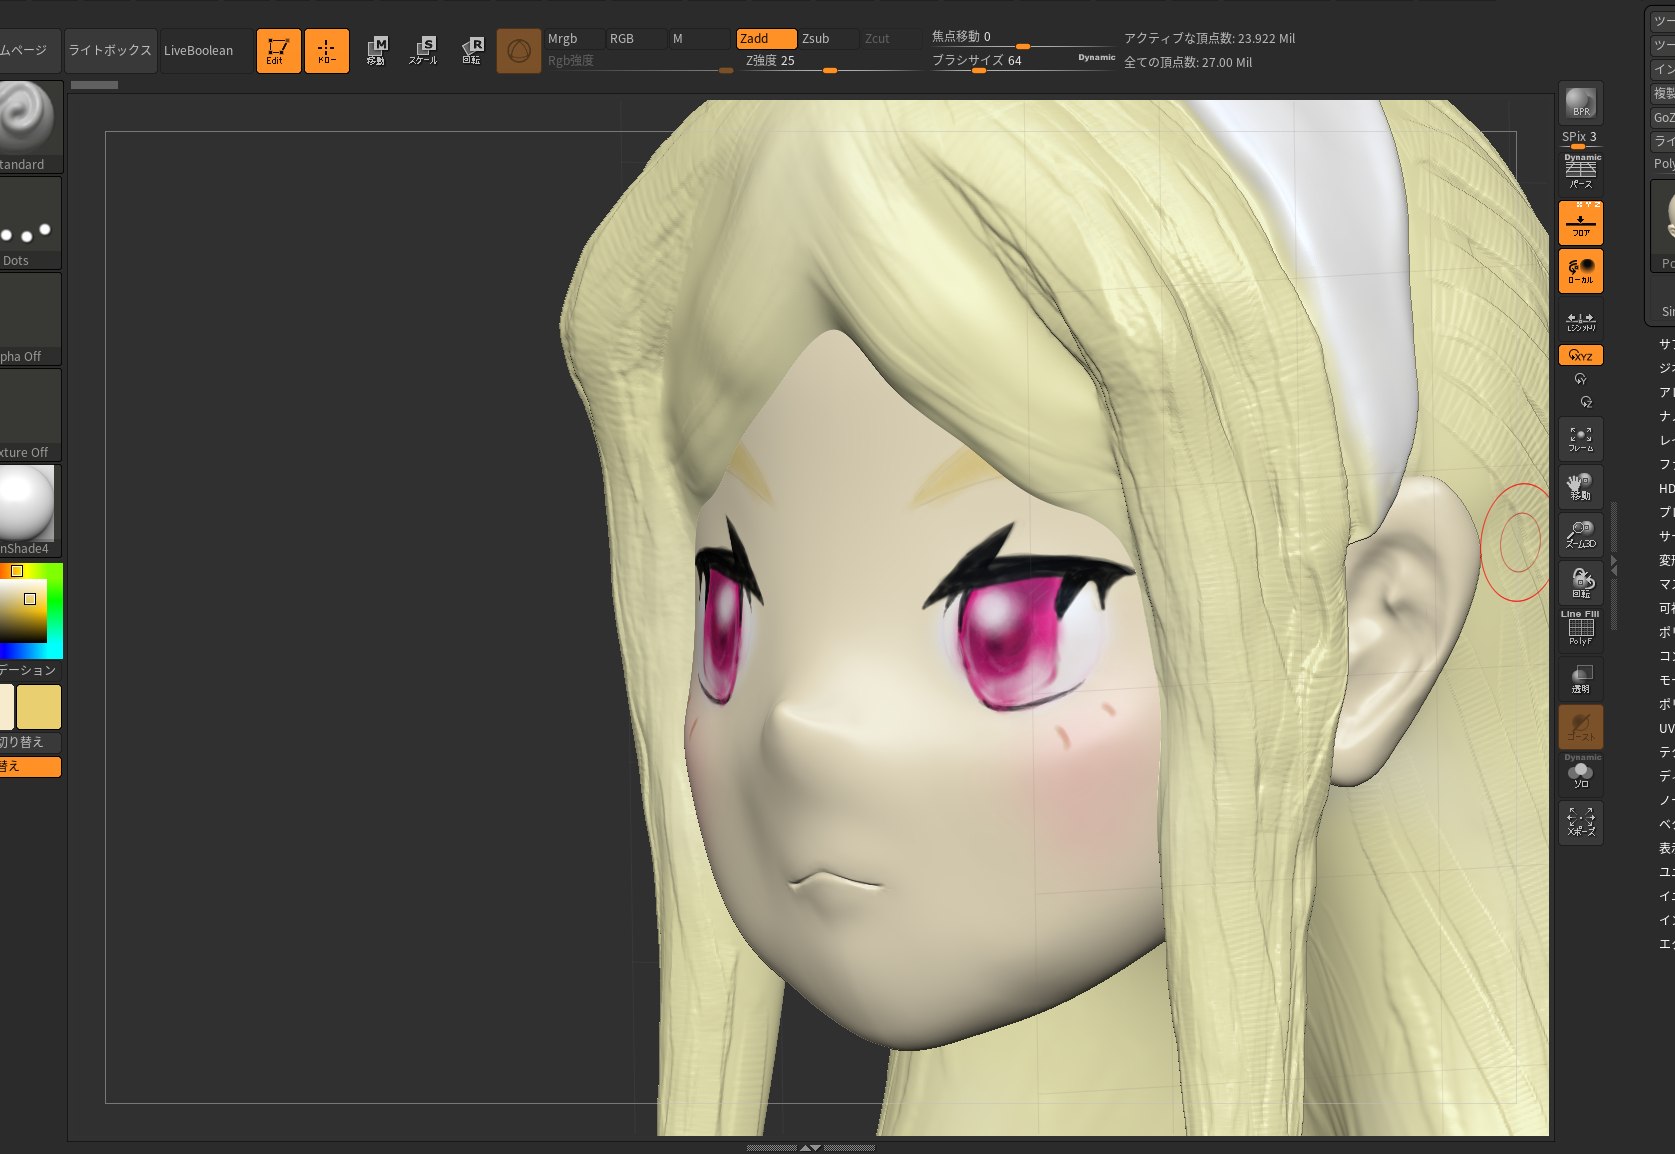Viewport: 1675px width, 1154px height.
Task: Click the GoZ button in Tool palette
Action: pos(1664,117)
